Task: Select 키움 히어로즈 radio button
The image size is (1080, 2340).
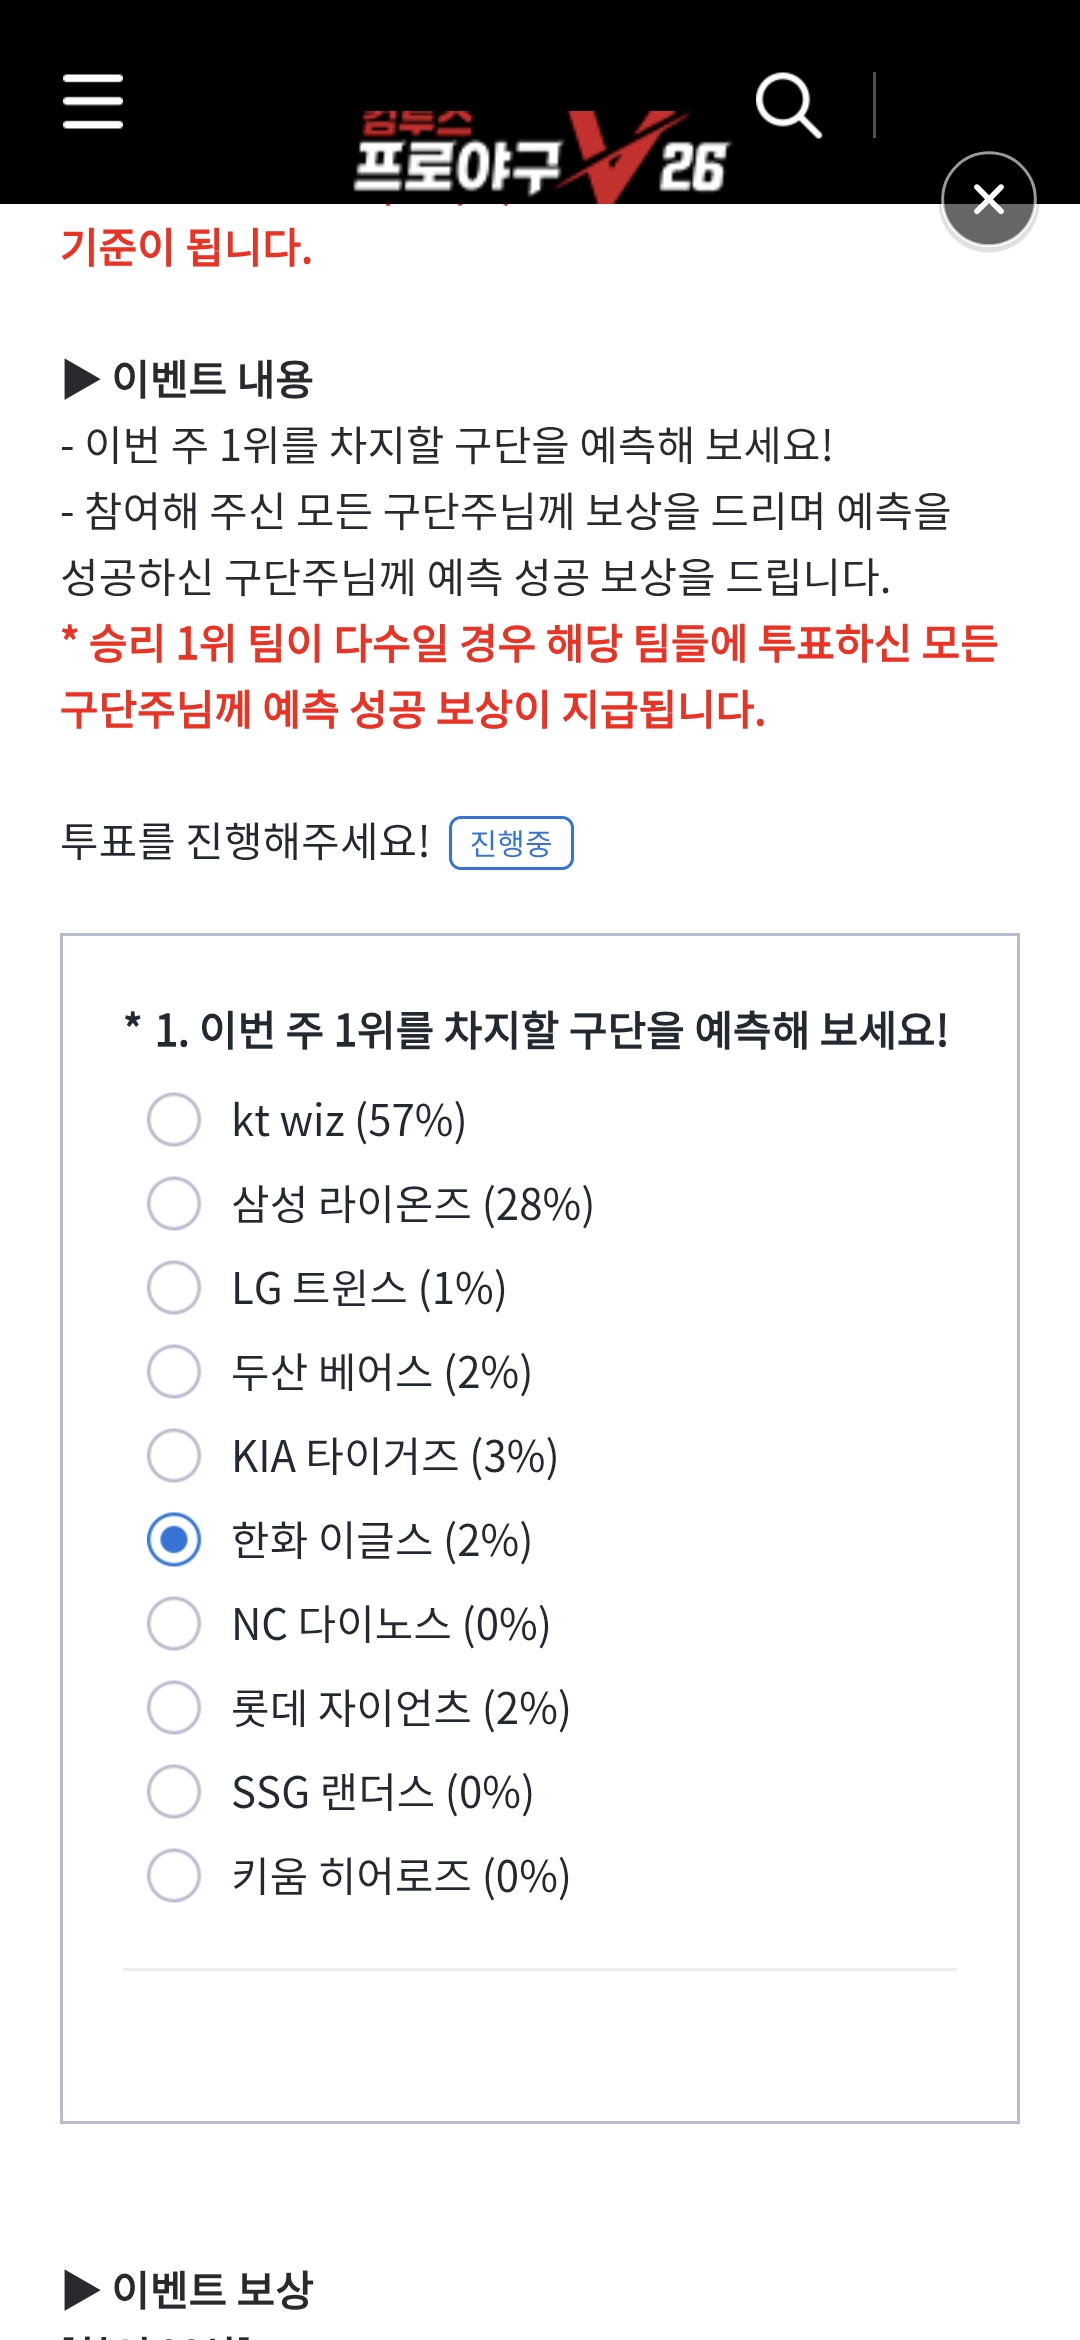Action: click(x=174, y=1875)
